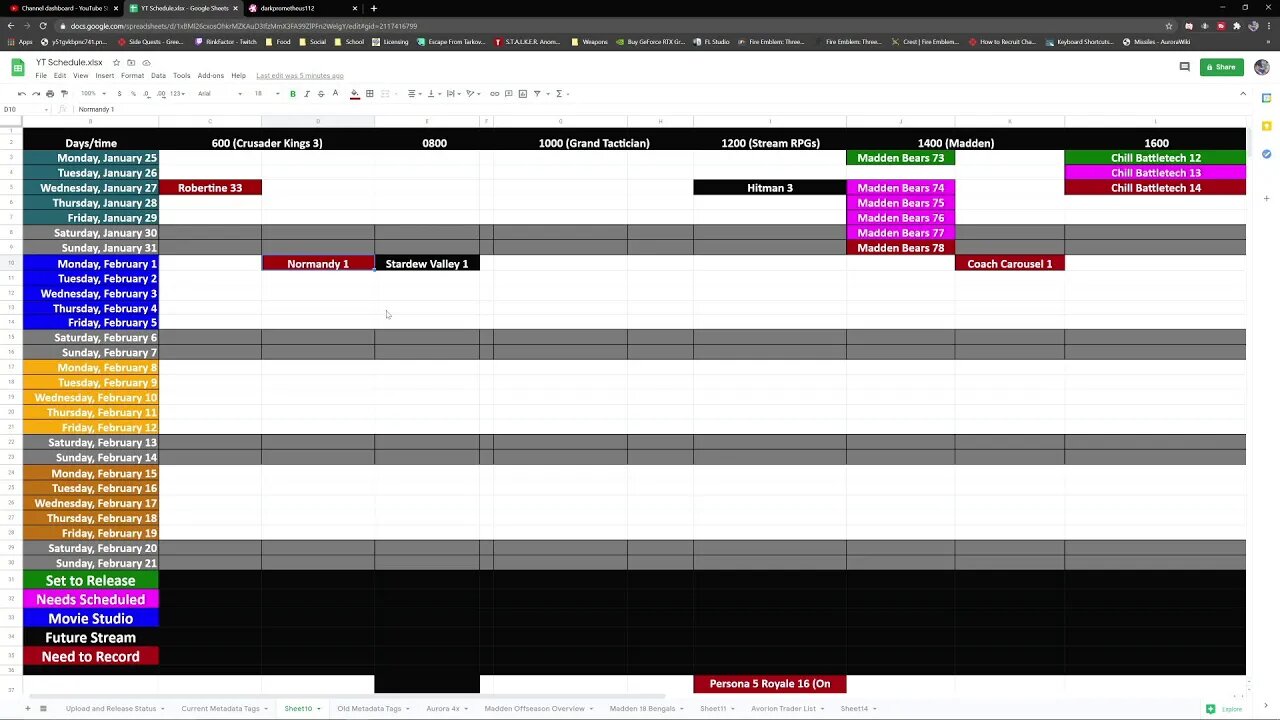Open the Arial font dropdown
This screenshot has width=1280, height=720.
(220, 94)
